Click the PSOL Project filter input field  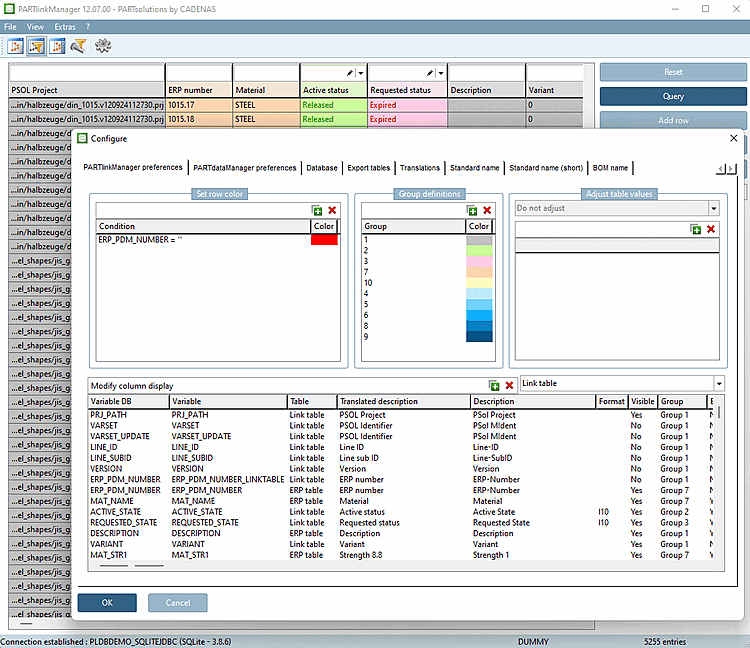coord(86,73)
